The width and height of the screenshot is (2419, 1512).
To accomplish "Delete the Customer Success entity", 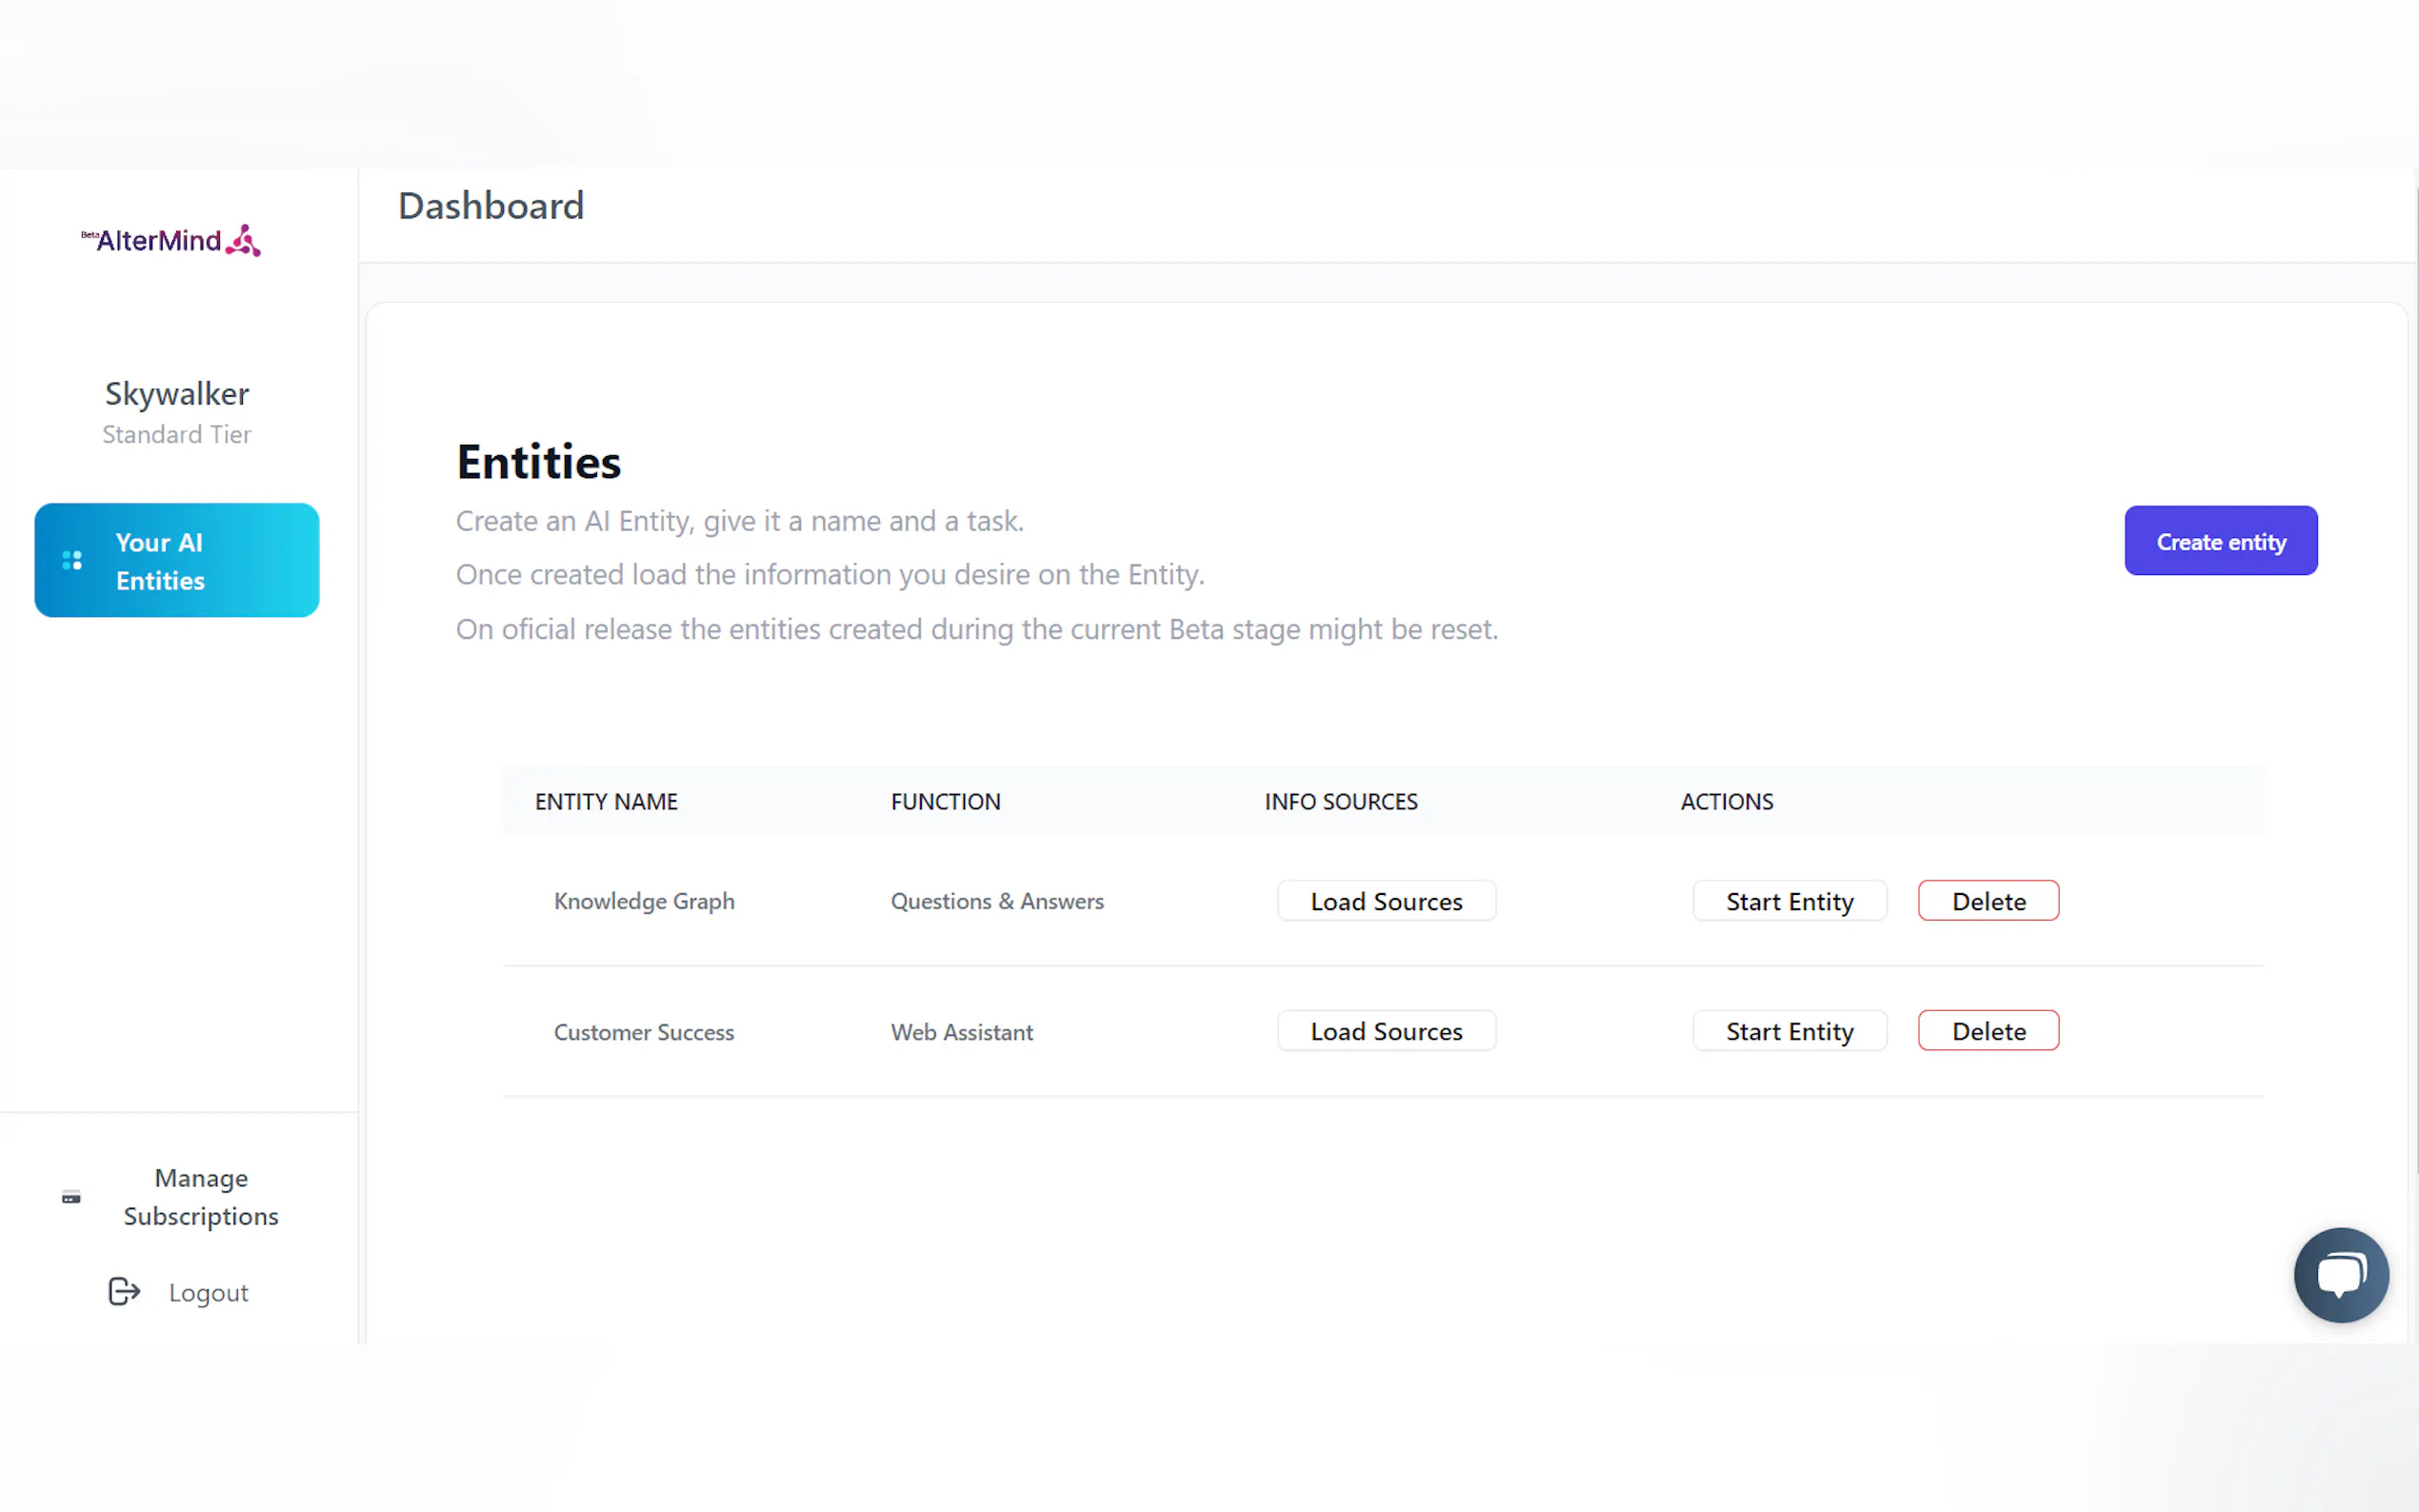I will click(1988, 1031).
